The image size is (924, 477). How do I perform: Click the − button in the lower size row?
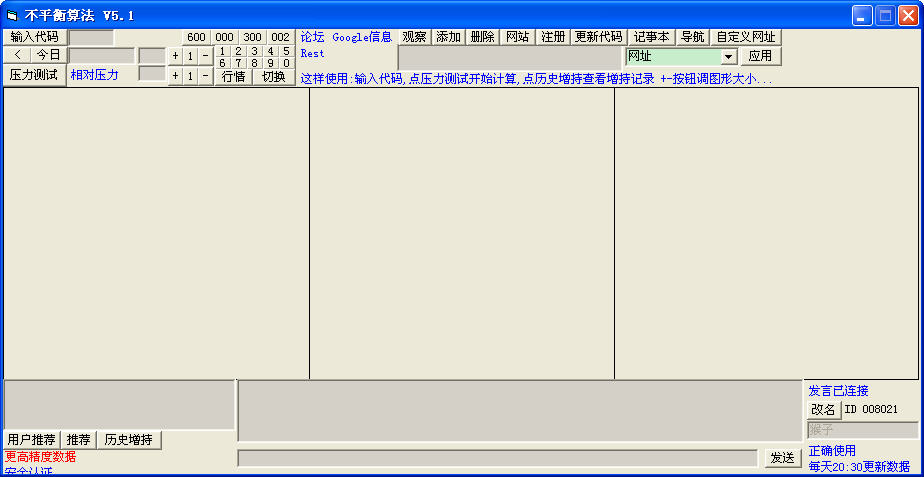pyautogui.click(x=205, y=76)
